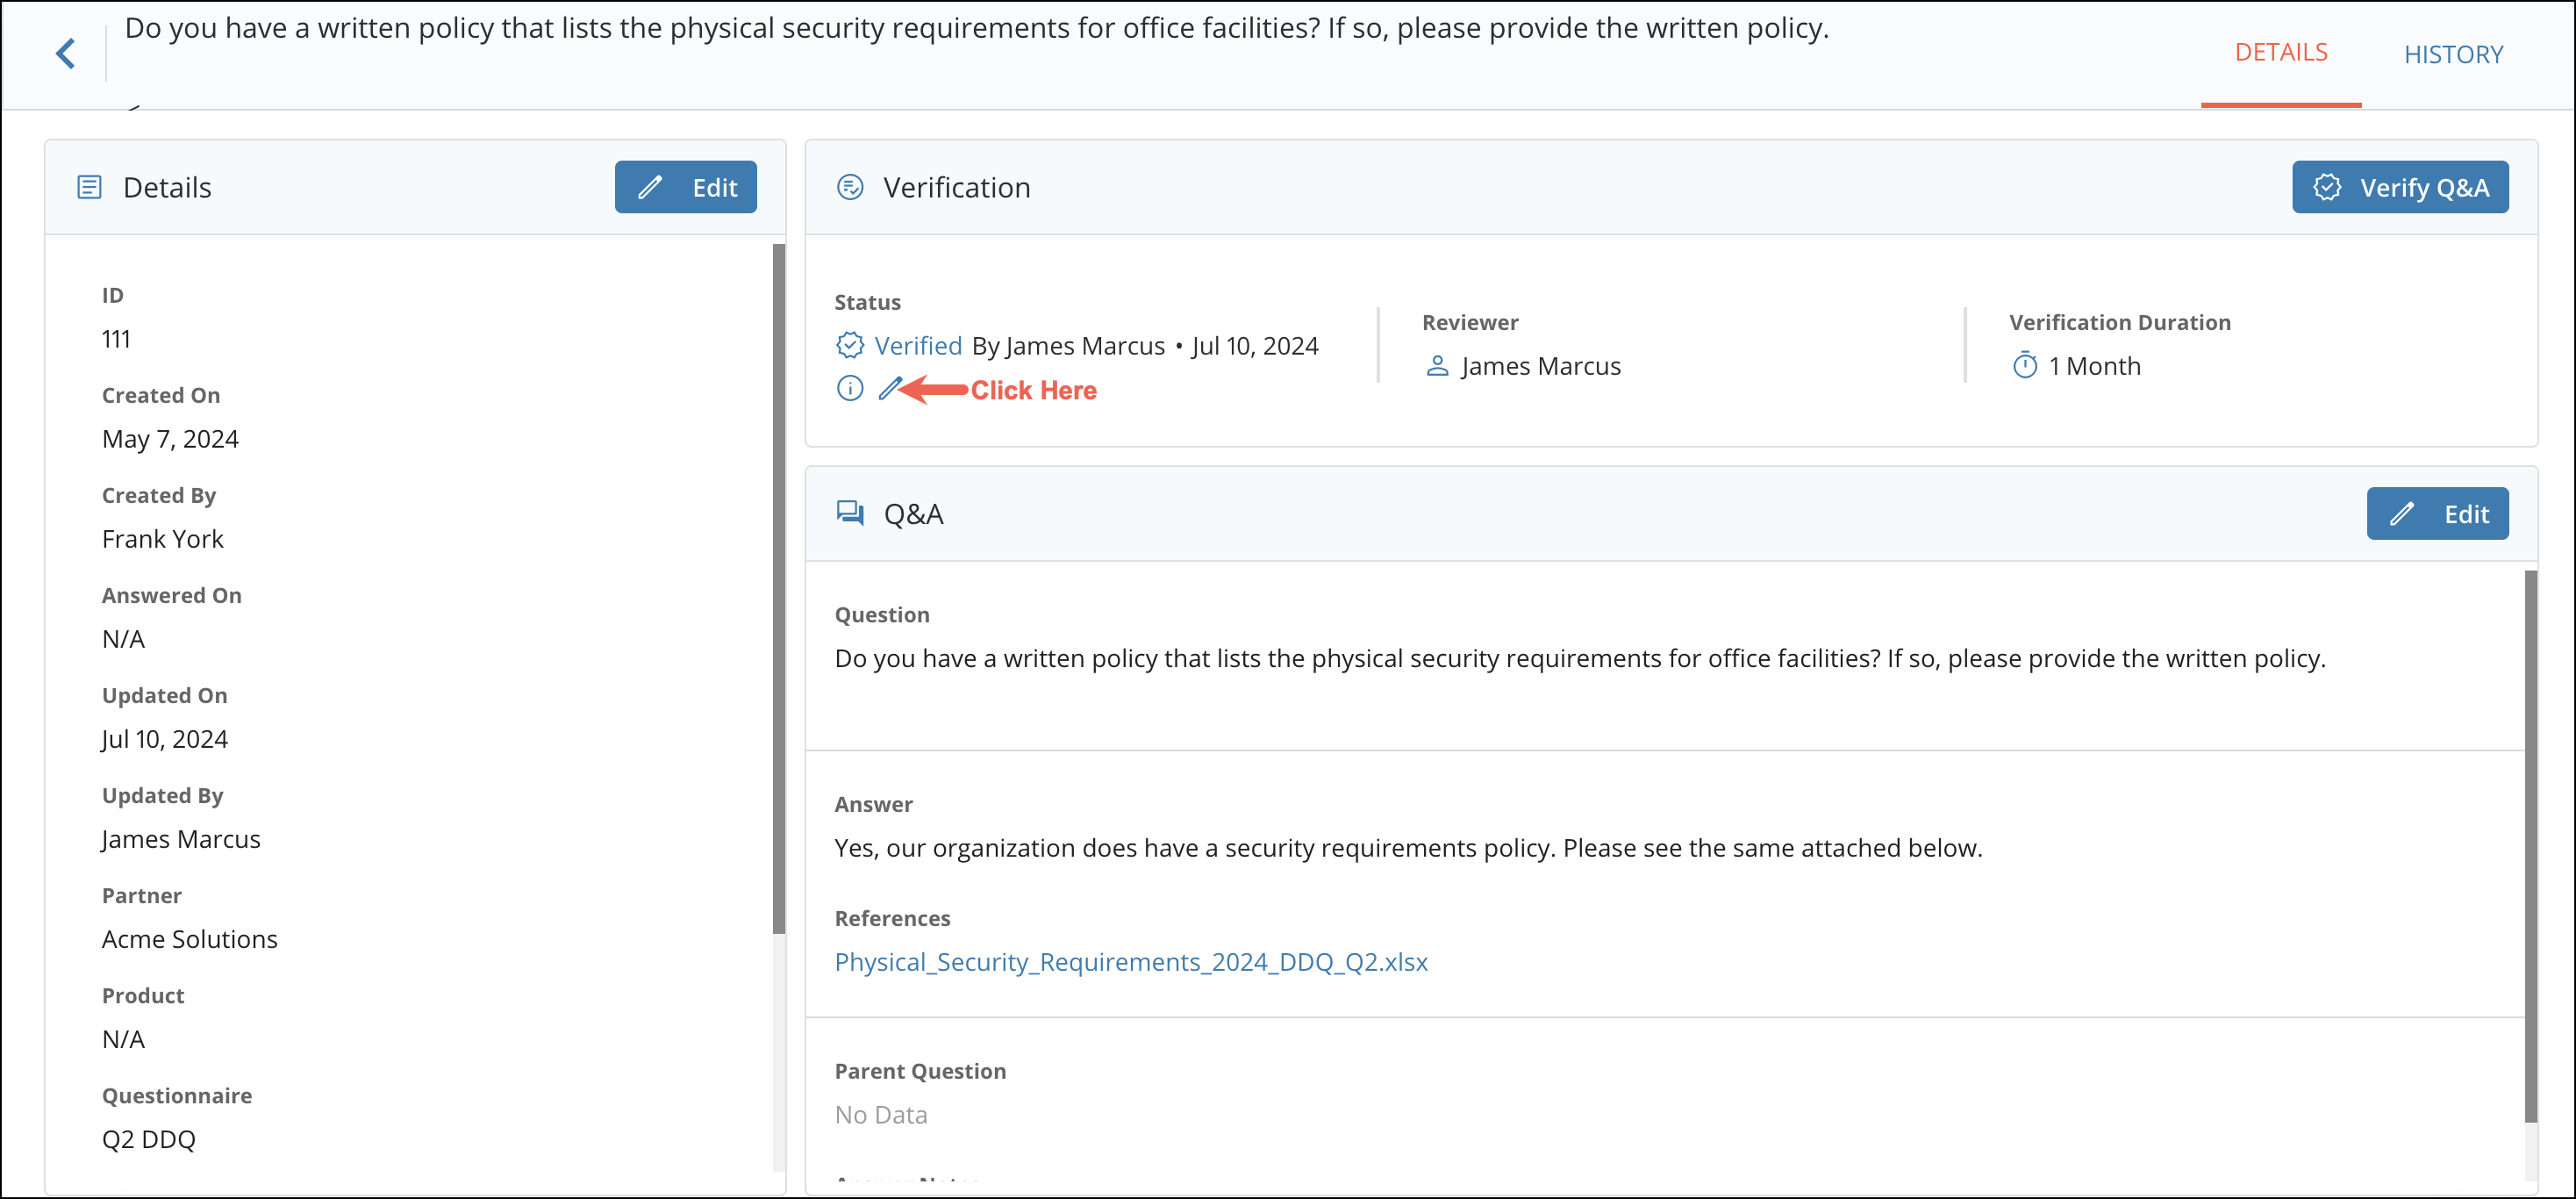Click the clock icon next to 1 Month
This screenshot has height=1199, width=2576.
(2025, 366)
